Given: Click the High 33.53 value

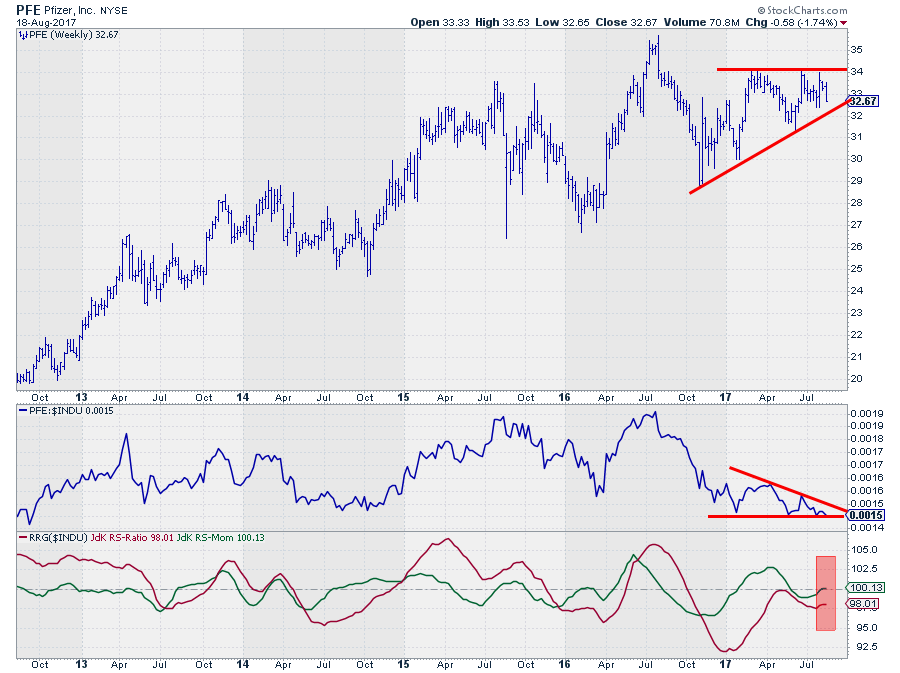Looking at the screenshot, I should (502, 22).
